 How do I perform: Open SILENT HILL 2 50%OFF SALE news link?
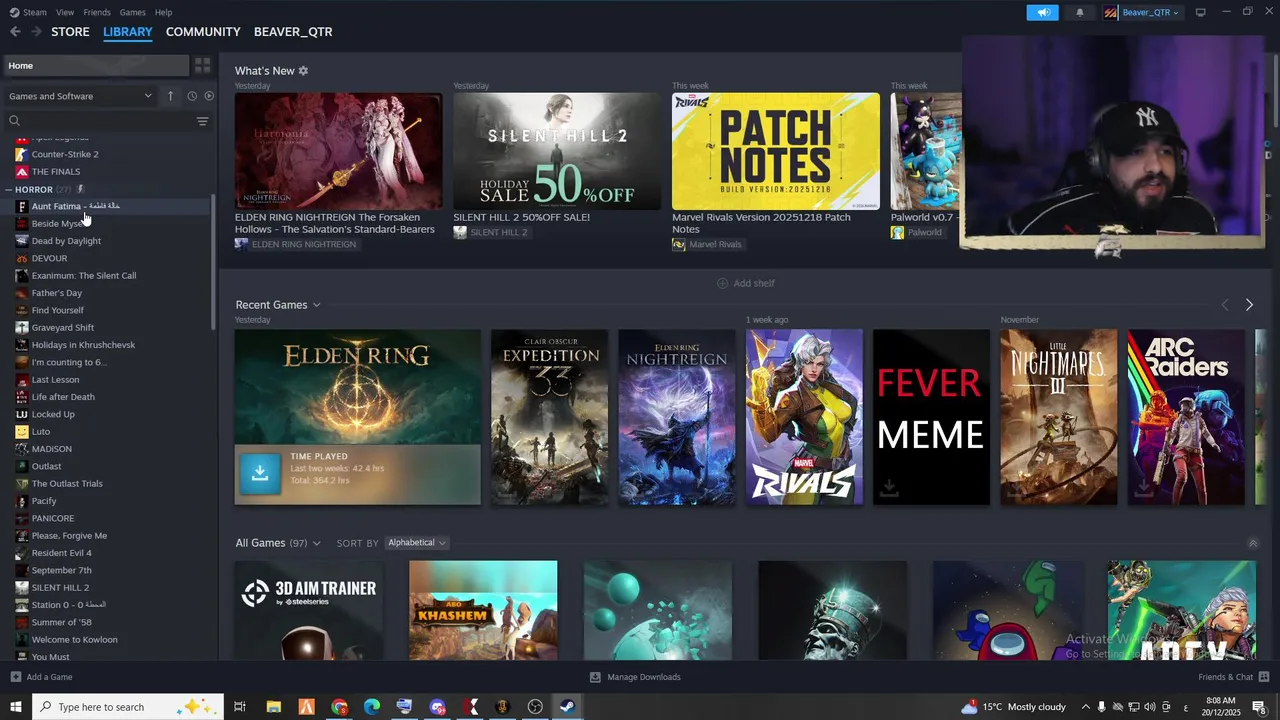tap(521, 217)
